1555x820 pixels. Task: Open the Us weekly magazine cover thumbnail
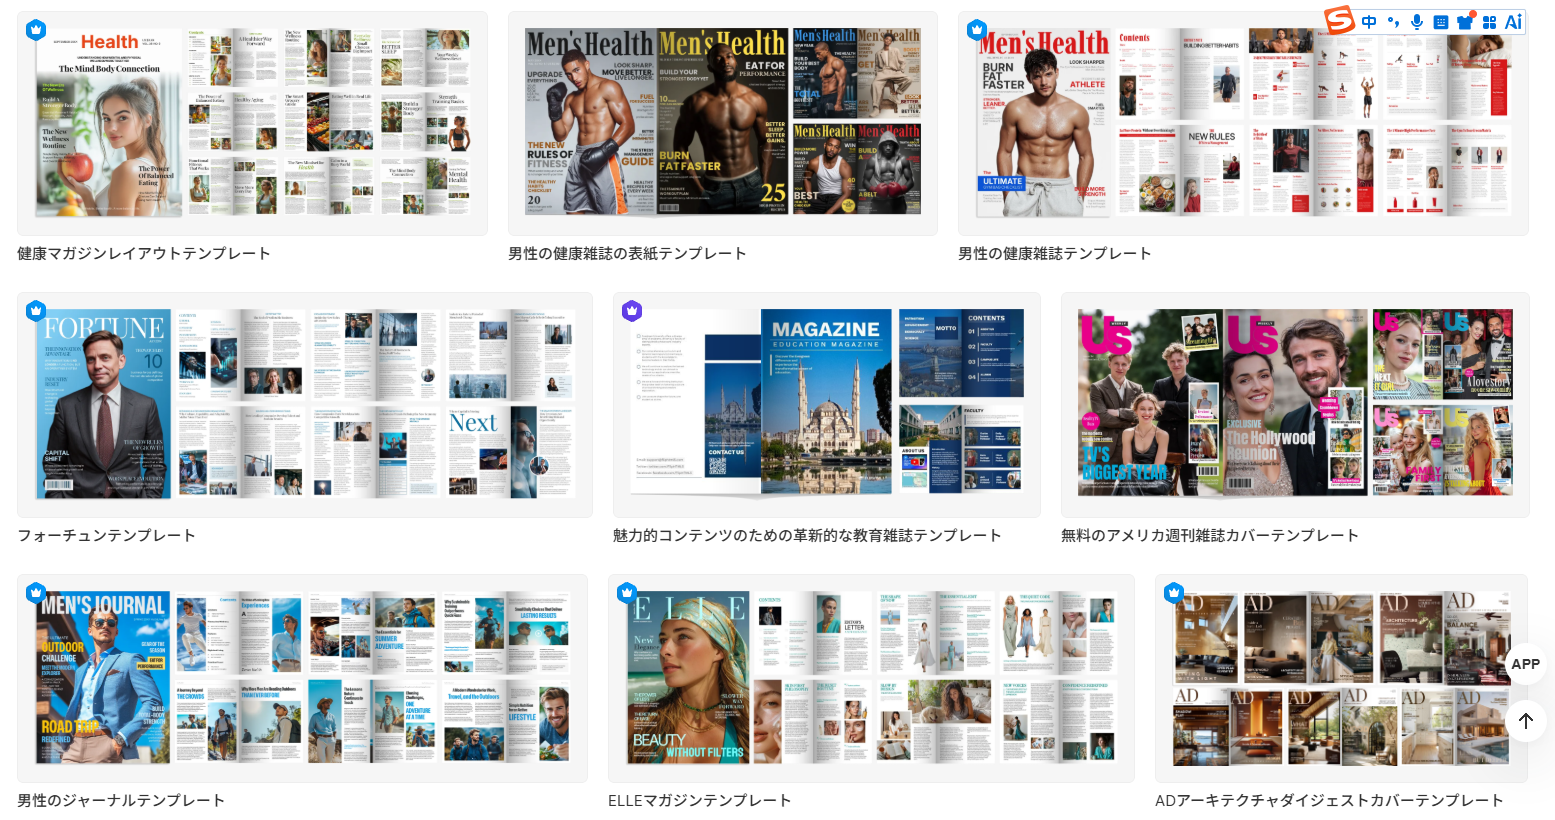coord(1295,404)
